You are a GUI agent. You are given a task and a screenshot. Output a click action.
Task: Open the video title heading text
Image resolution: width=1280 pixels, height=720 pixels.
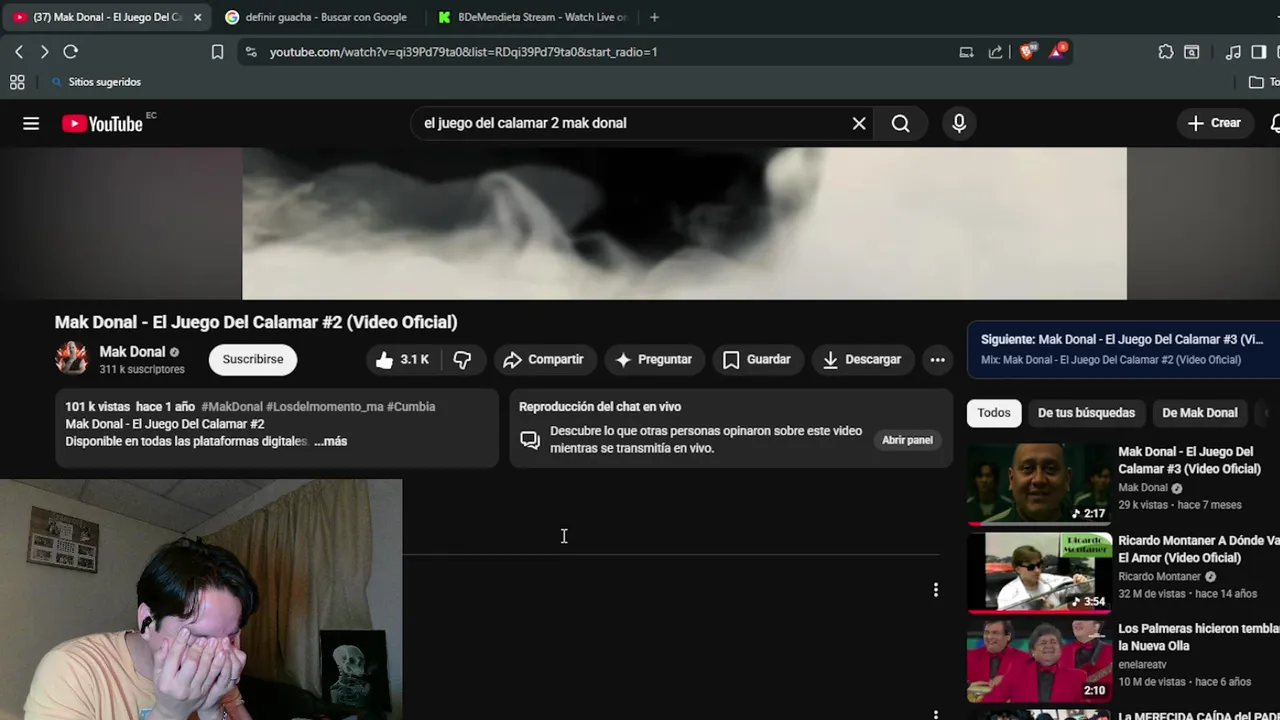point(256,322)
